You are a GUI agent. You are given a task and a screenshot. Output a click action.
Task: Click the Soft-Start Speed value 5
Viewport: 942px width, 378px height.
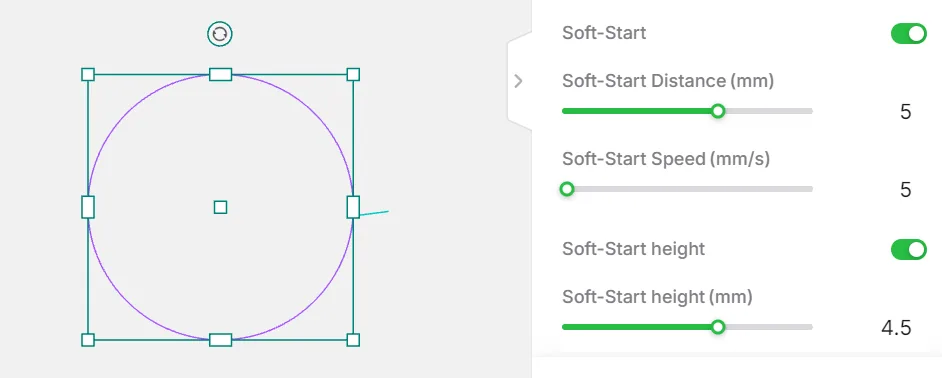[905, 191]
